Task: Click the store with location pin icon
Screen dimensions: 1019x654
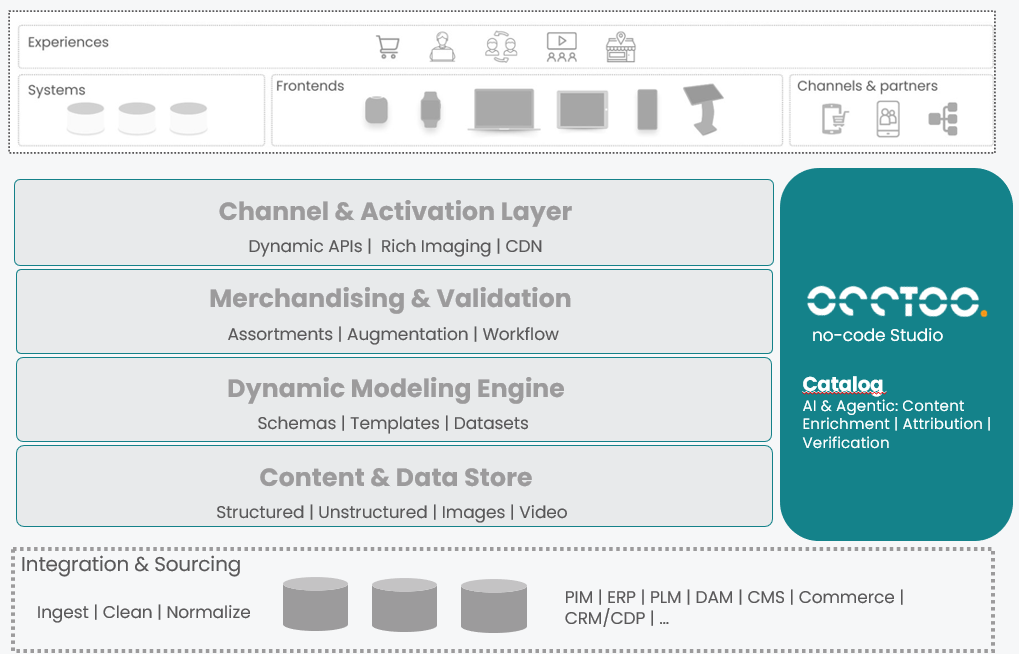Action: tap(621, 47)
